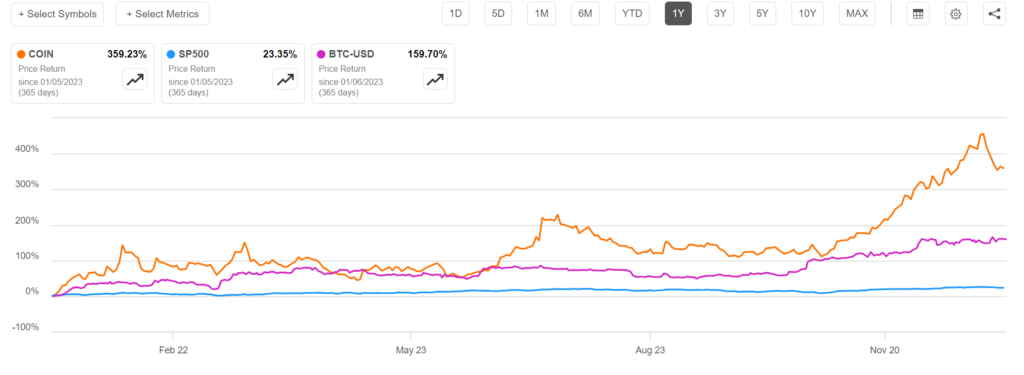The height and width of the screenshot is (375, 1024).
Task: Switch to the 1D time range
Action: coord(455,14)
